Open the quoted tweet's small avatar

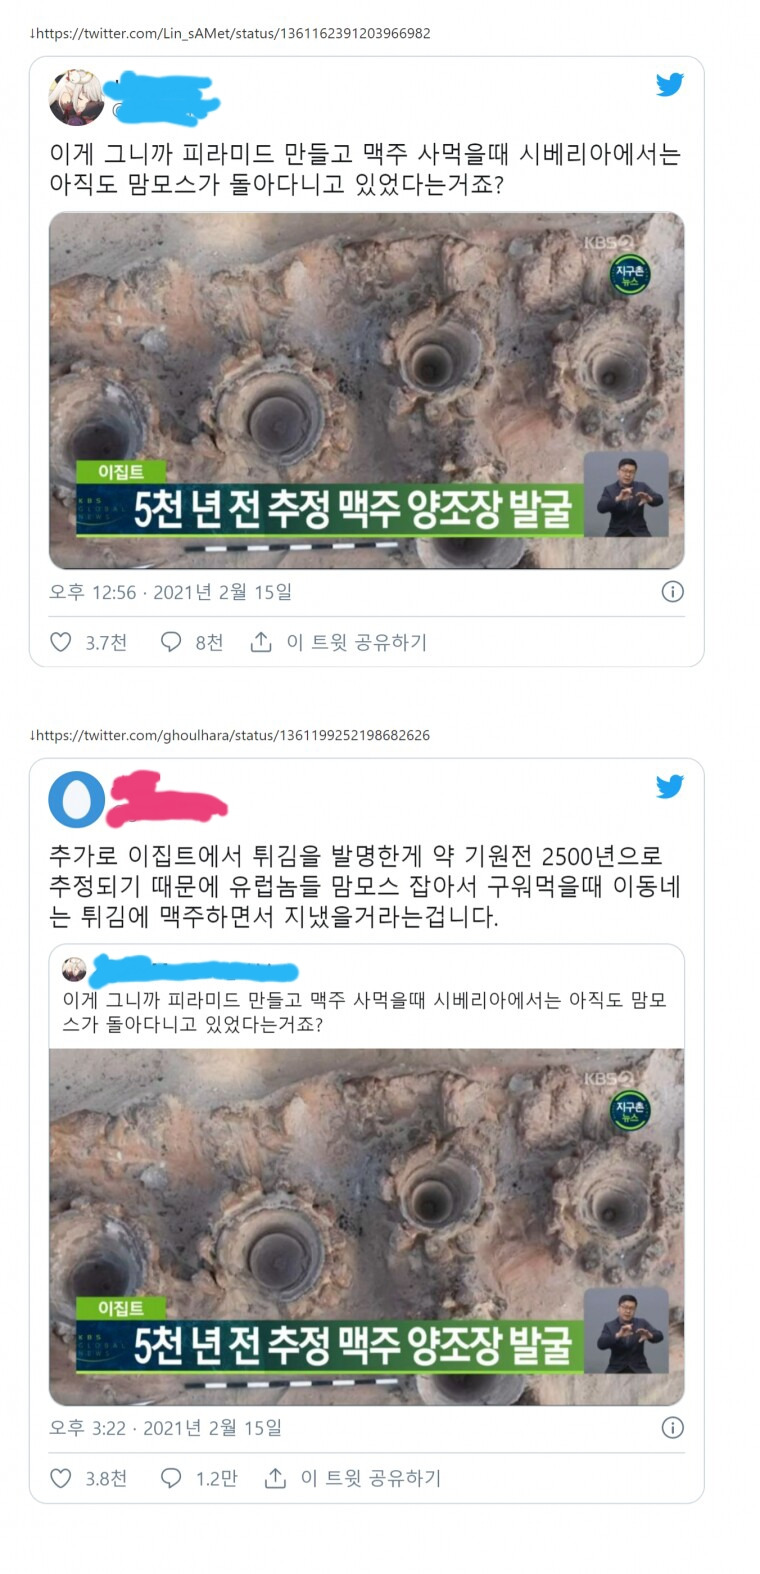(x=74, y=969)
